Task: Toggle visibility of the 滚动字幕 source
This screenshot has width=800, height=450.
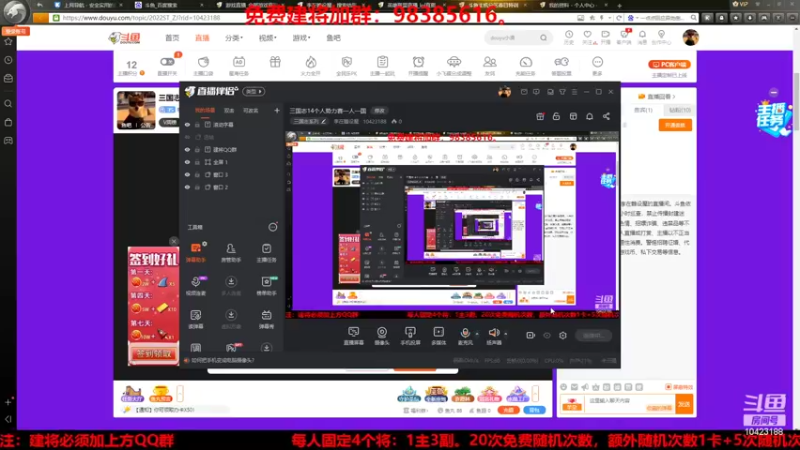Action: 187,124
